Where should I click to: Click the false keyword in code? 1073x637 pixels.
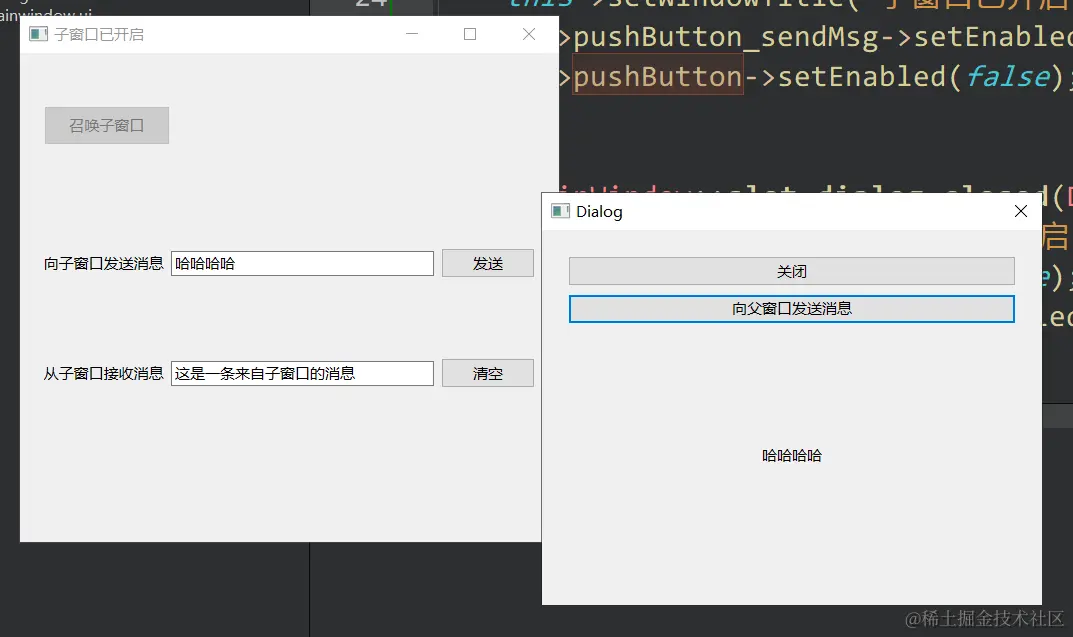[1008, 77]
